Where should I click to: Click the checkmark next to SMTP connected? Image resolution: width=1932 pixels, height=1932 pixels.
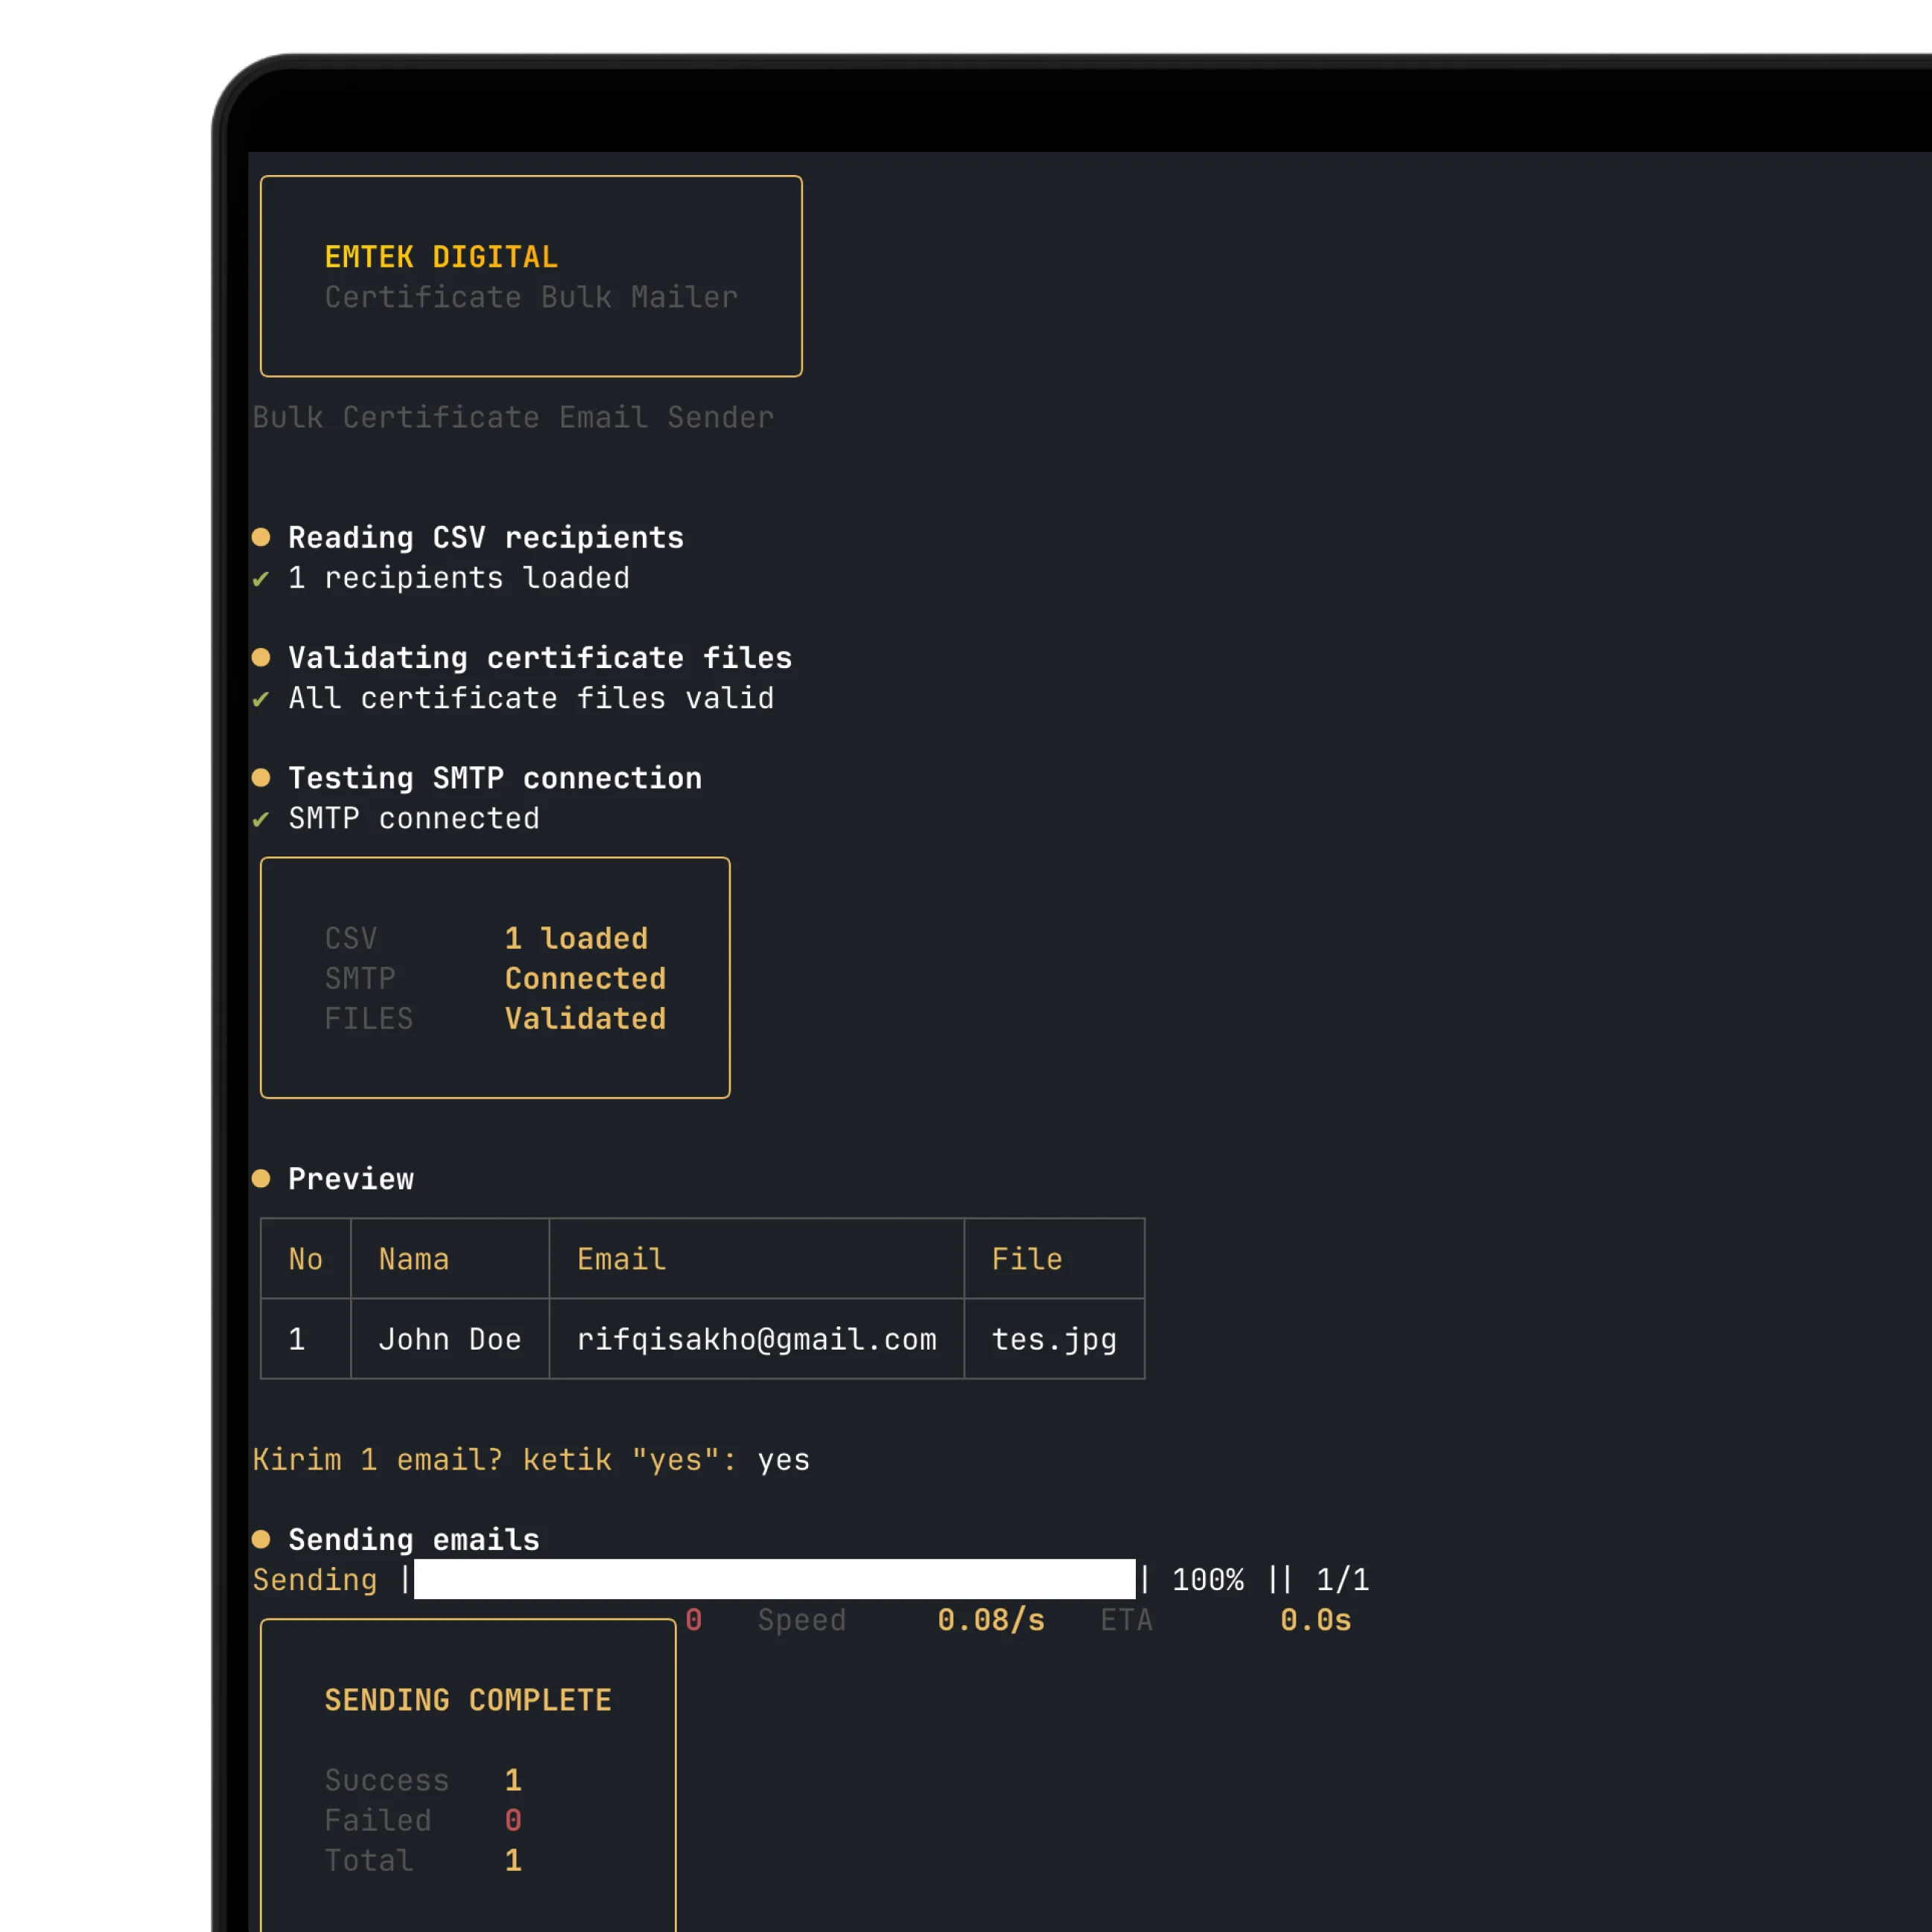tap(261, 819)
